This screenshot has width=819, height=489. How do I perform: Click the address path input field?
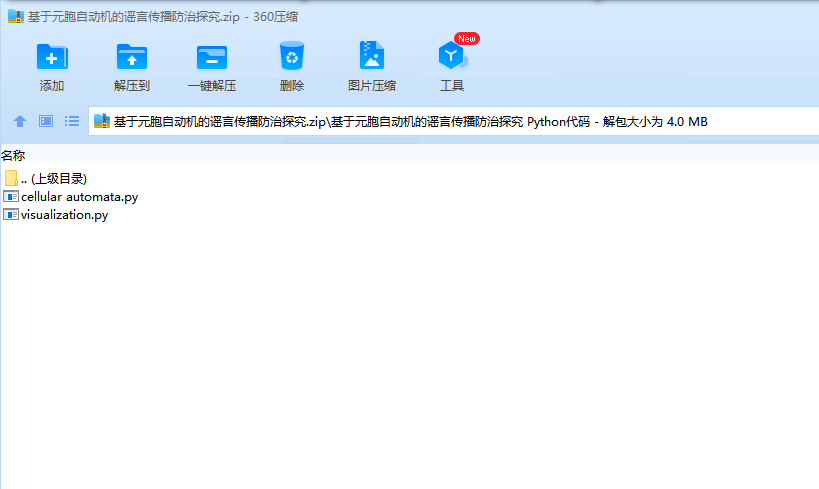tap(453, 121)
